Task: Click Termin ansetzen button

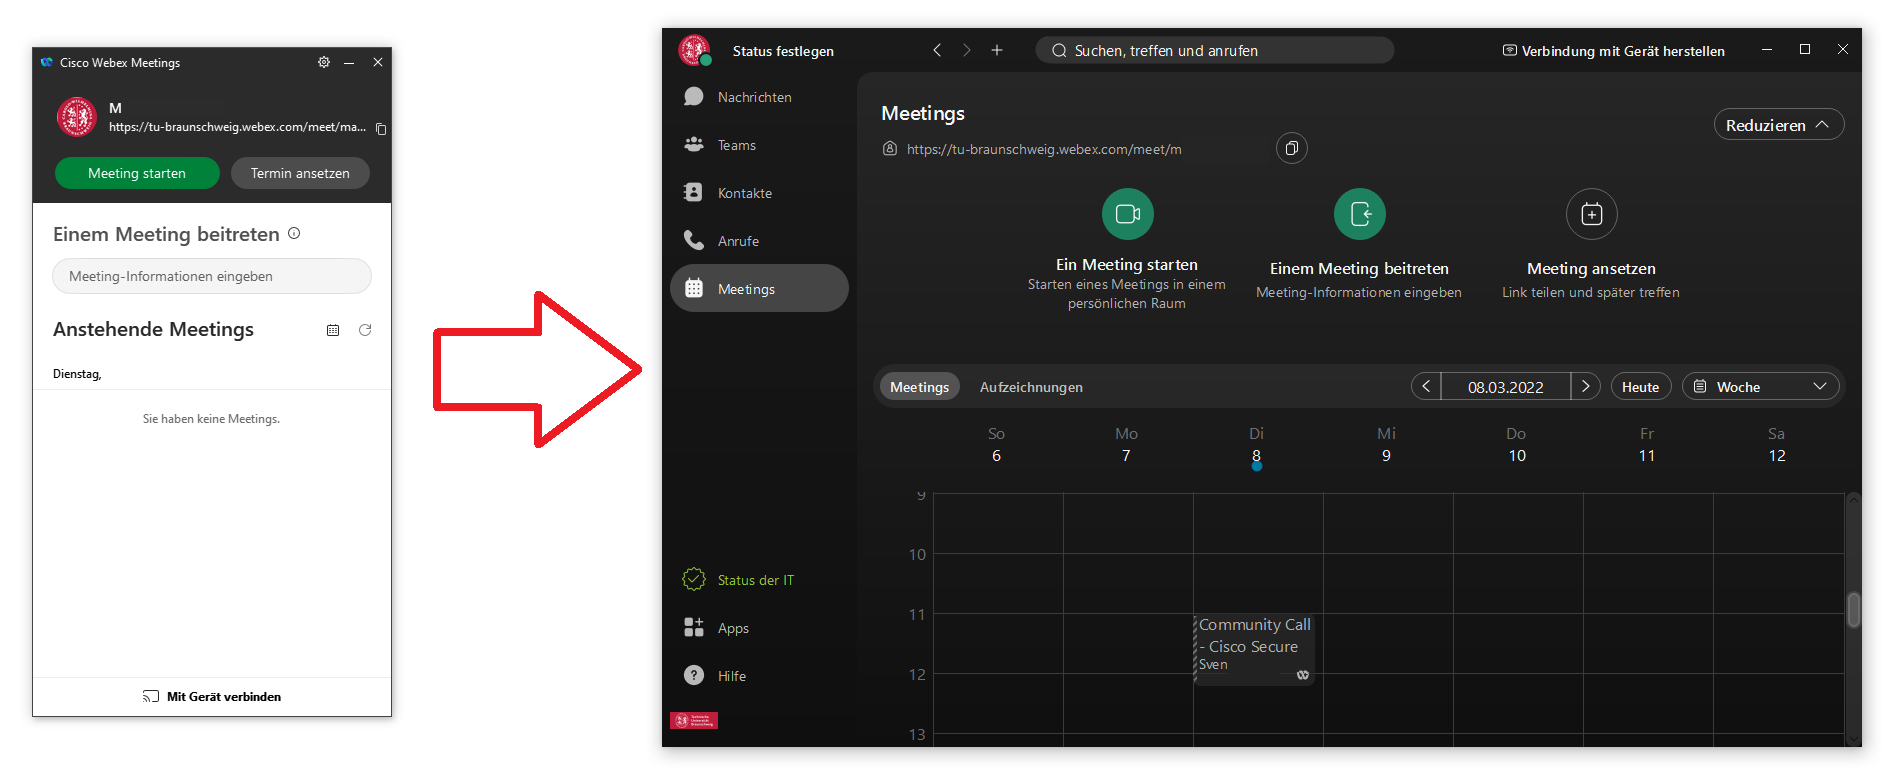Action: pyautogui.click(x=300, y=173)
